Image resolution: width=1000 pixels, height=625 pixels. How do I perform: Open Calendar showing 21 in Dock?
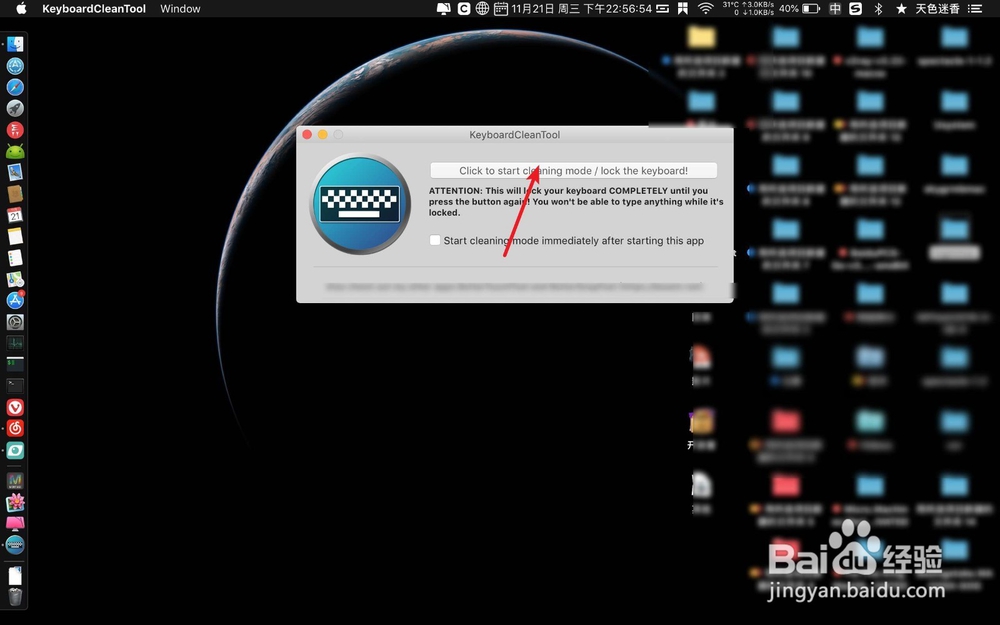point(15,215)
